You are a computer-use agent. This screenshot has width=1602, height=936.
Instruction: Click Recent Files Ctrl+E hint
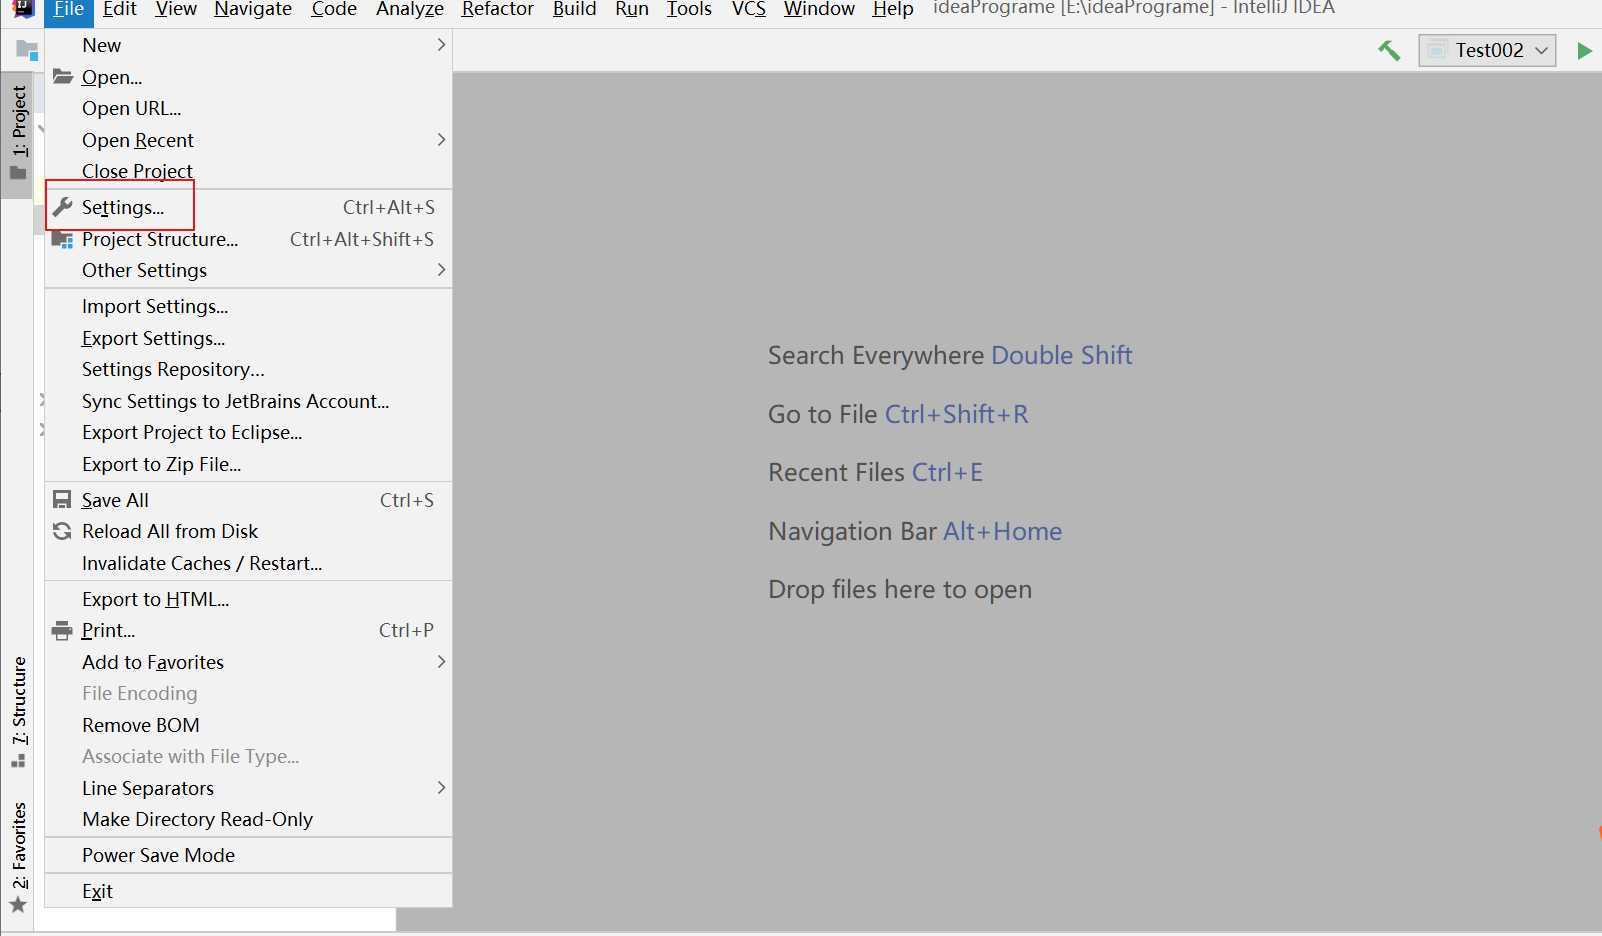pos(875,472)
